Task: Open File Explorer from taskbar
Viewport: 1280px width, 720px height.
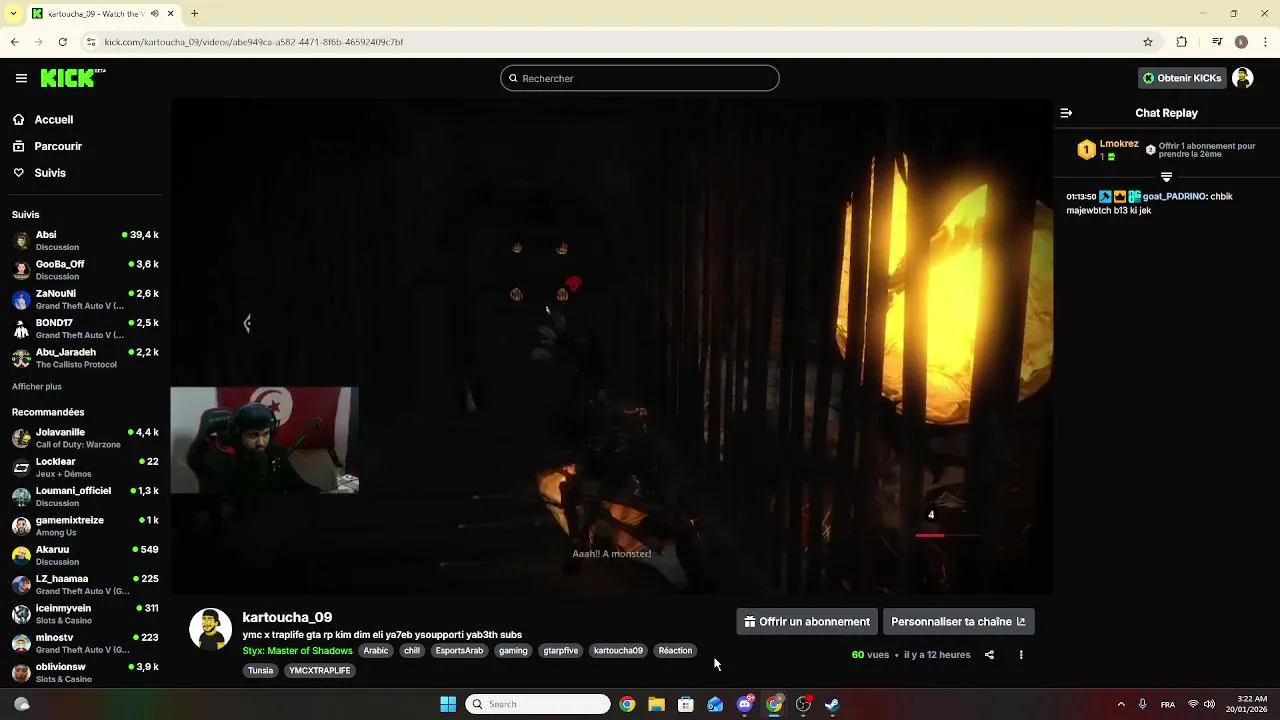Action: coord(656,704)
